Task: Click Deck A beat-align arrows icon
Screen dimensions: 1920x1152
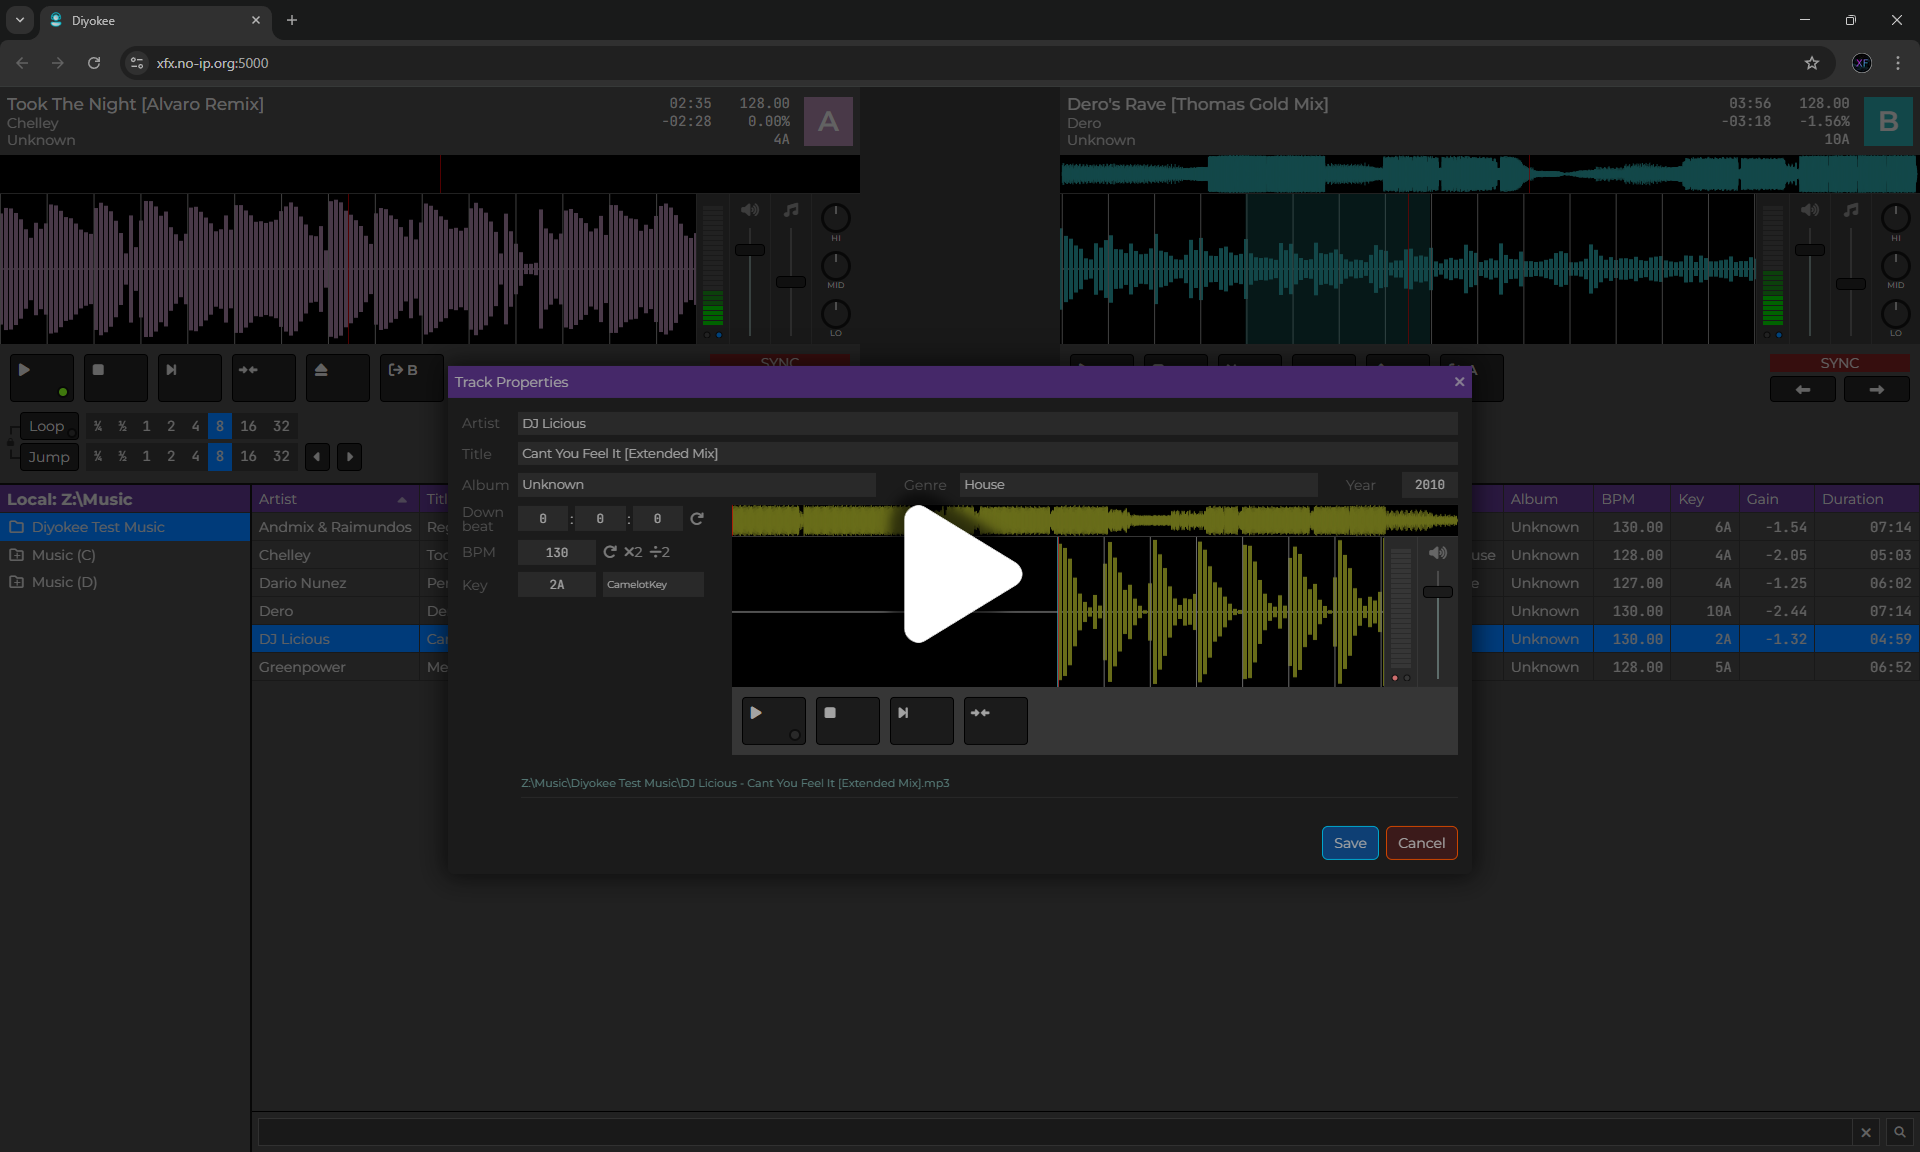Action: (263, 378)
